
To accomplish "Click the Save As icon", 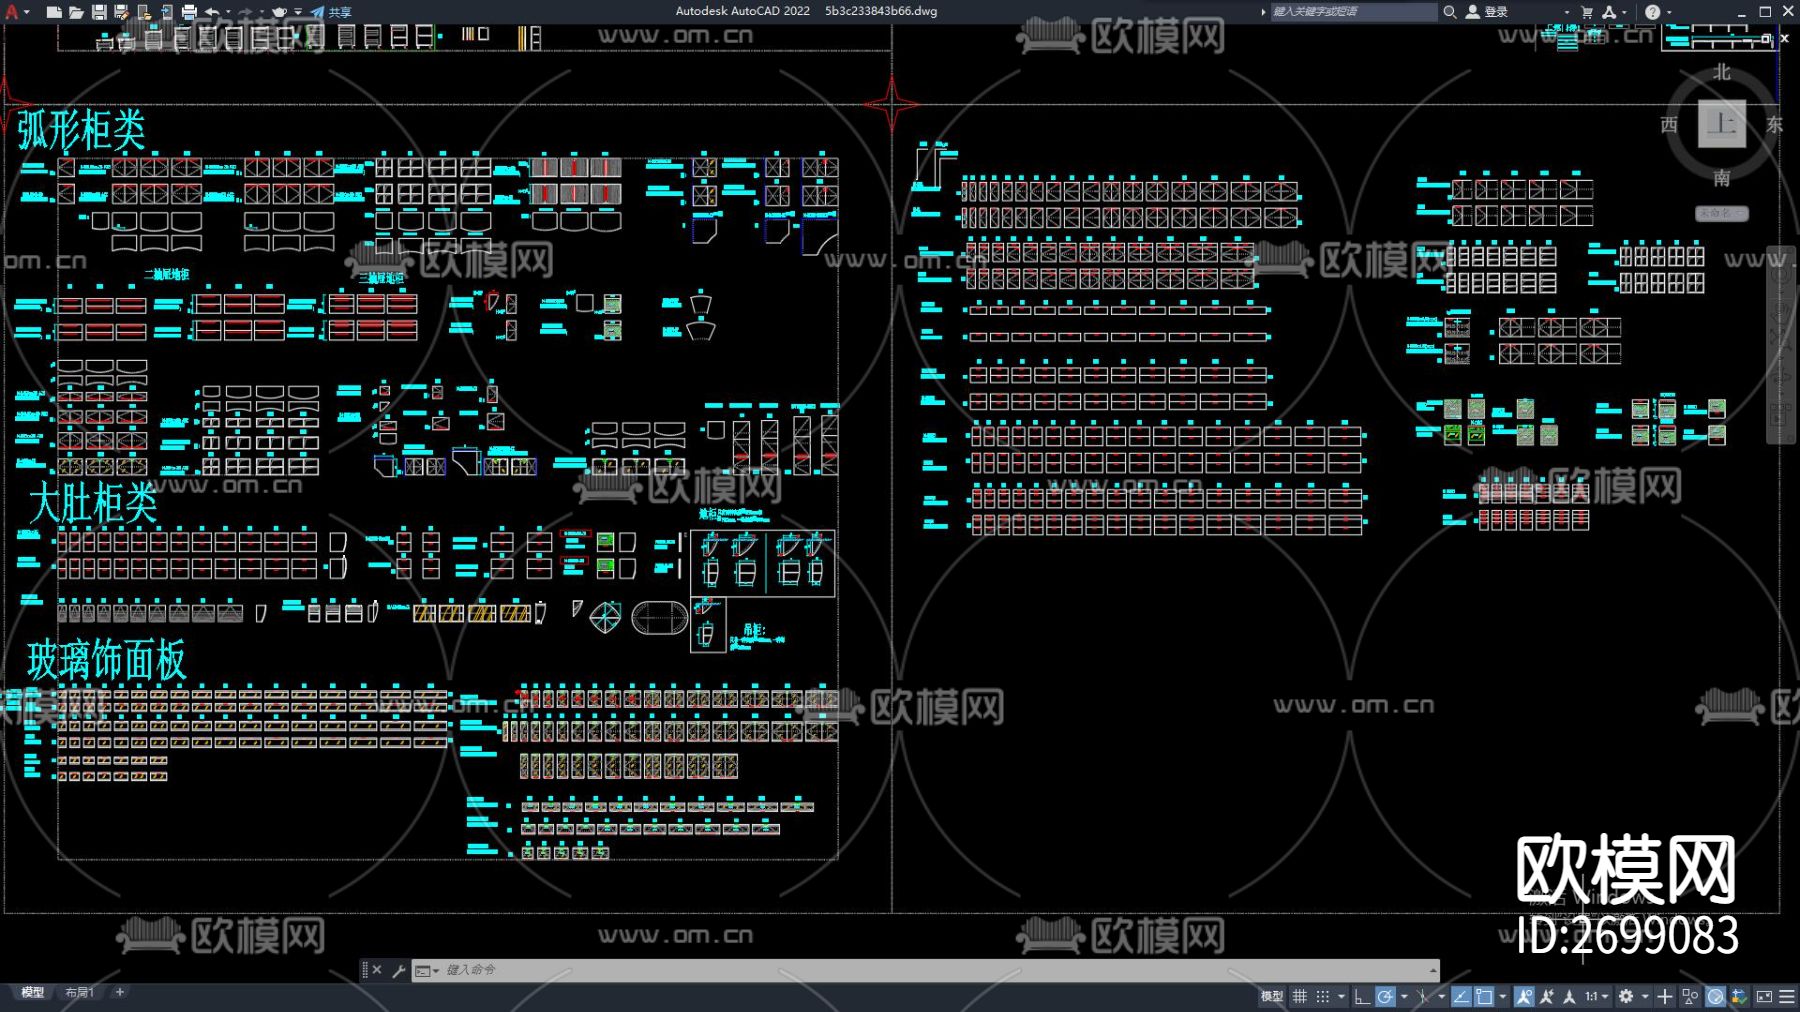I will tap(121, 12).
